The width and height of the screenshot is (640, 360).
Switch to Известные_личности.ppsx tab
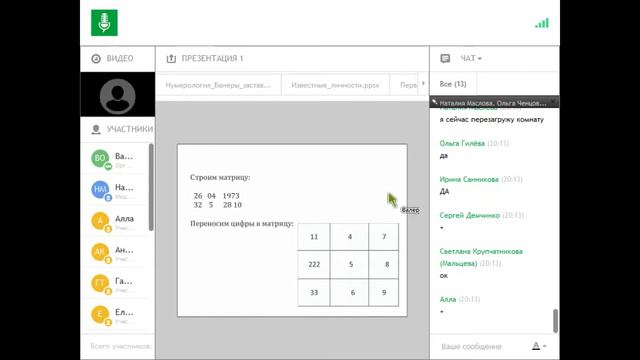coord(335,85)
